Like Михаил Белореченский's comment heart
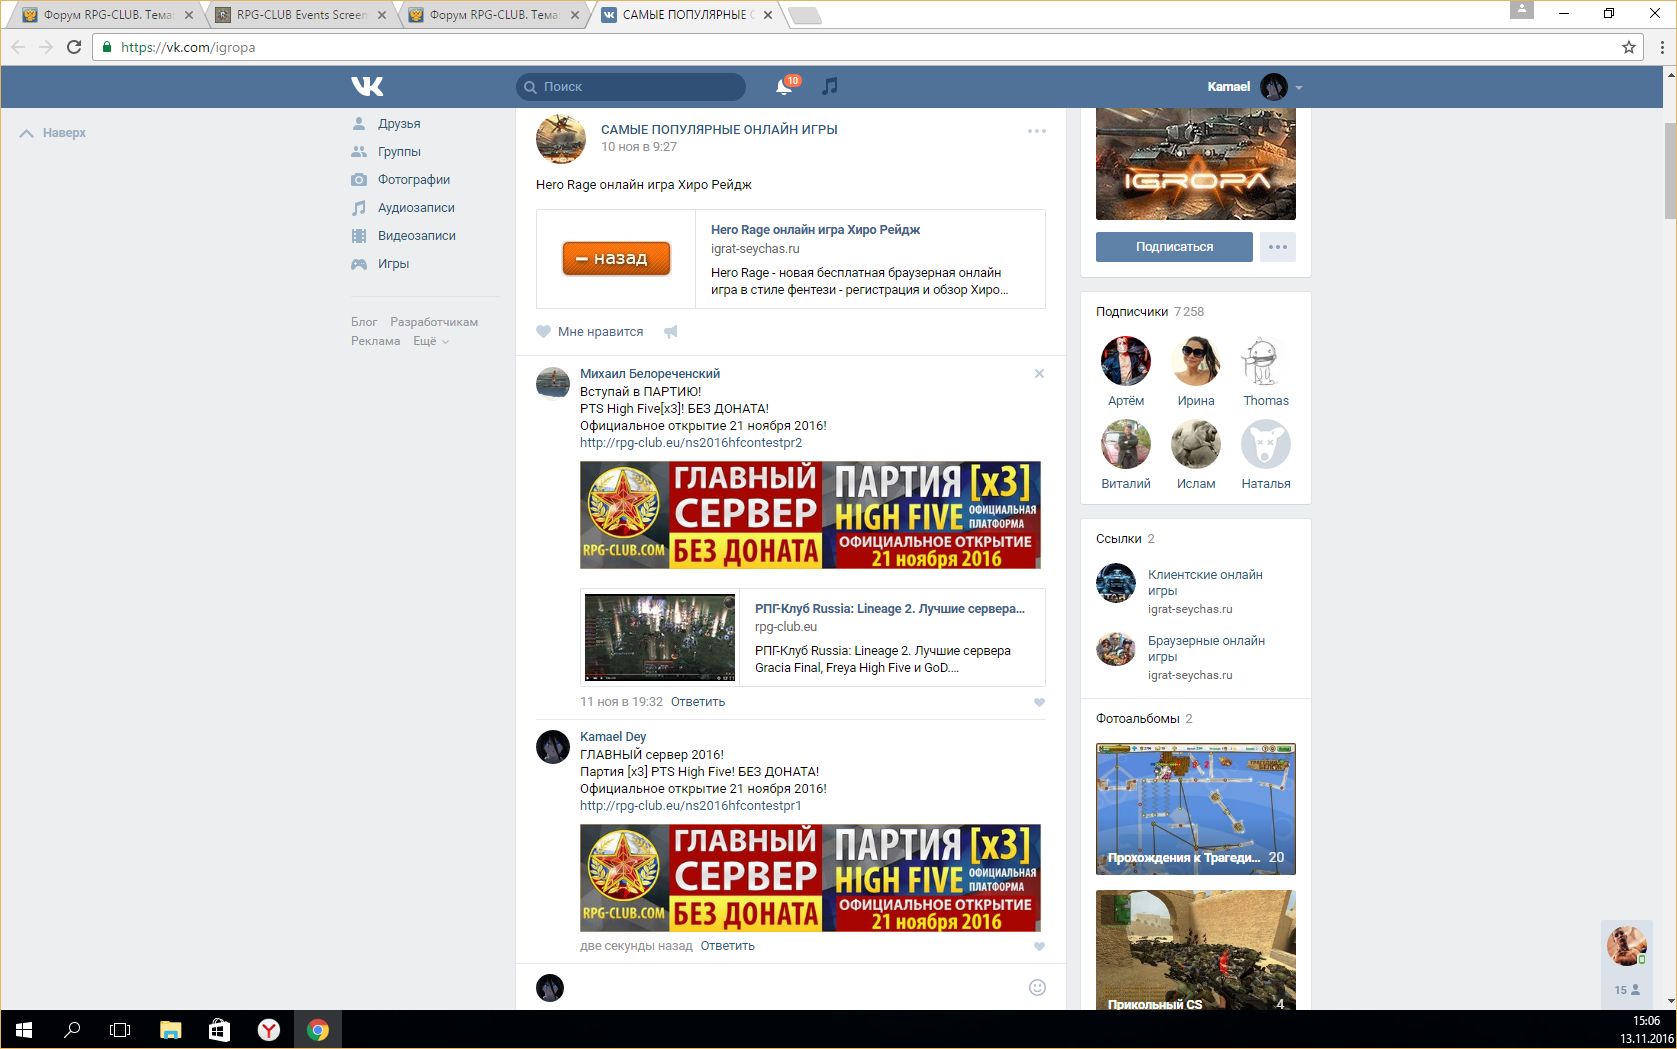 click(x=1039, y=702)
